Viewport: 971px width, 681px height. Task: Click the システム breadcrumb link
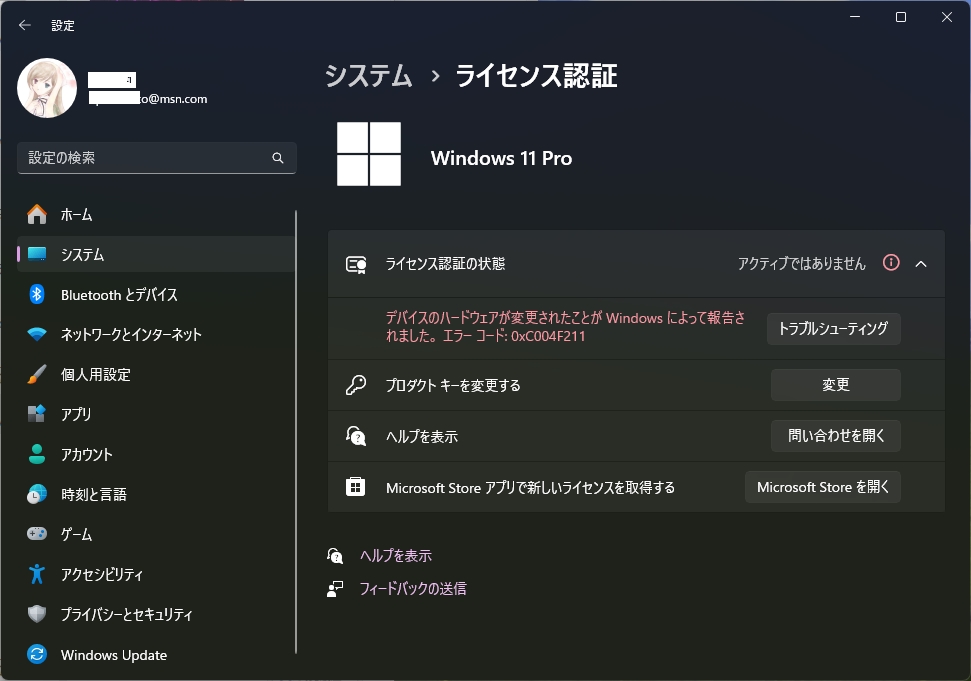pos(368,76)
